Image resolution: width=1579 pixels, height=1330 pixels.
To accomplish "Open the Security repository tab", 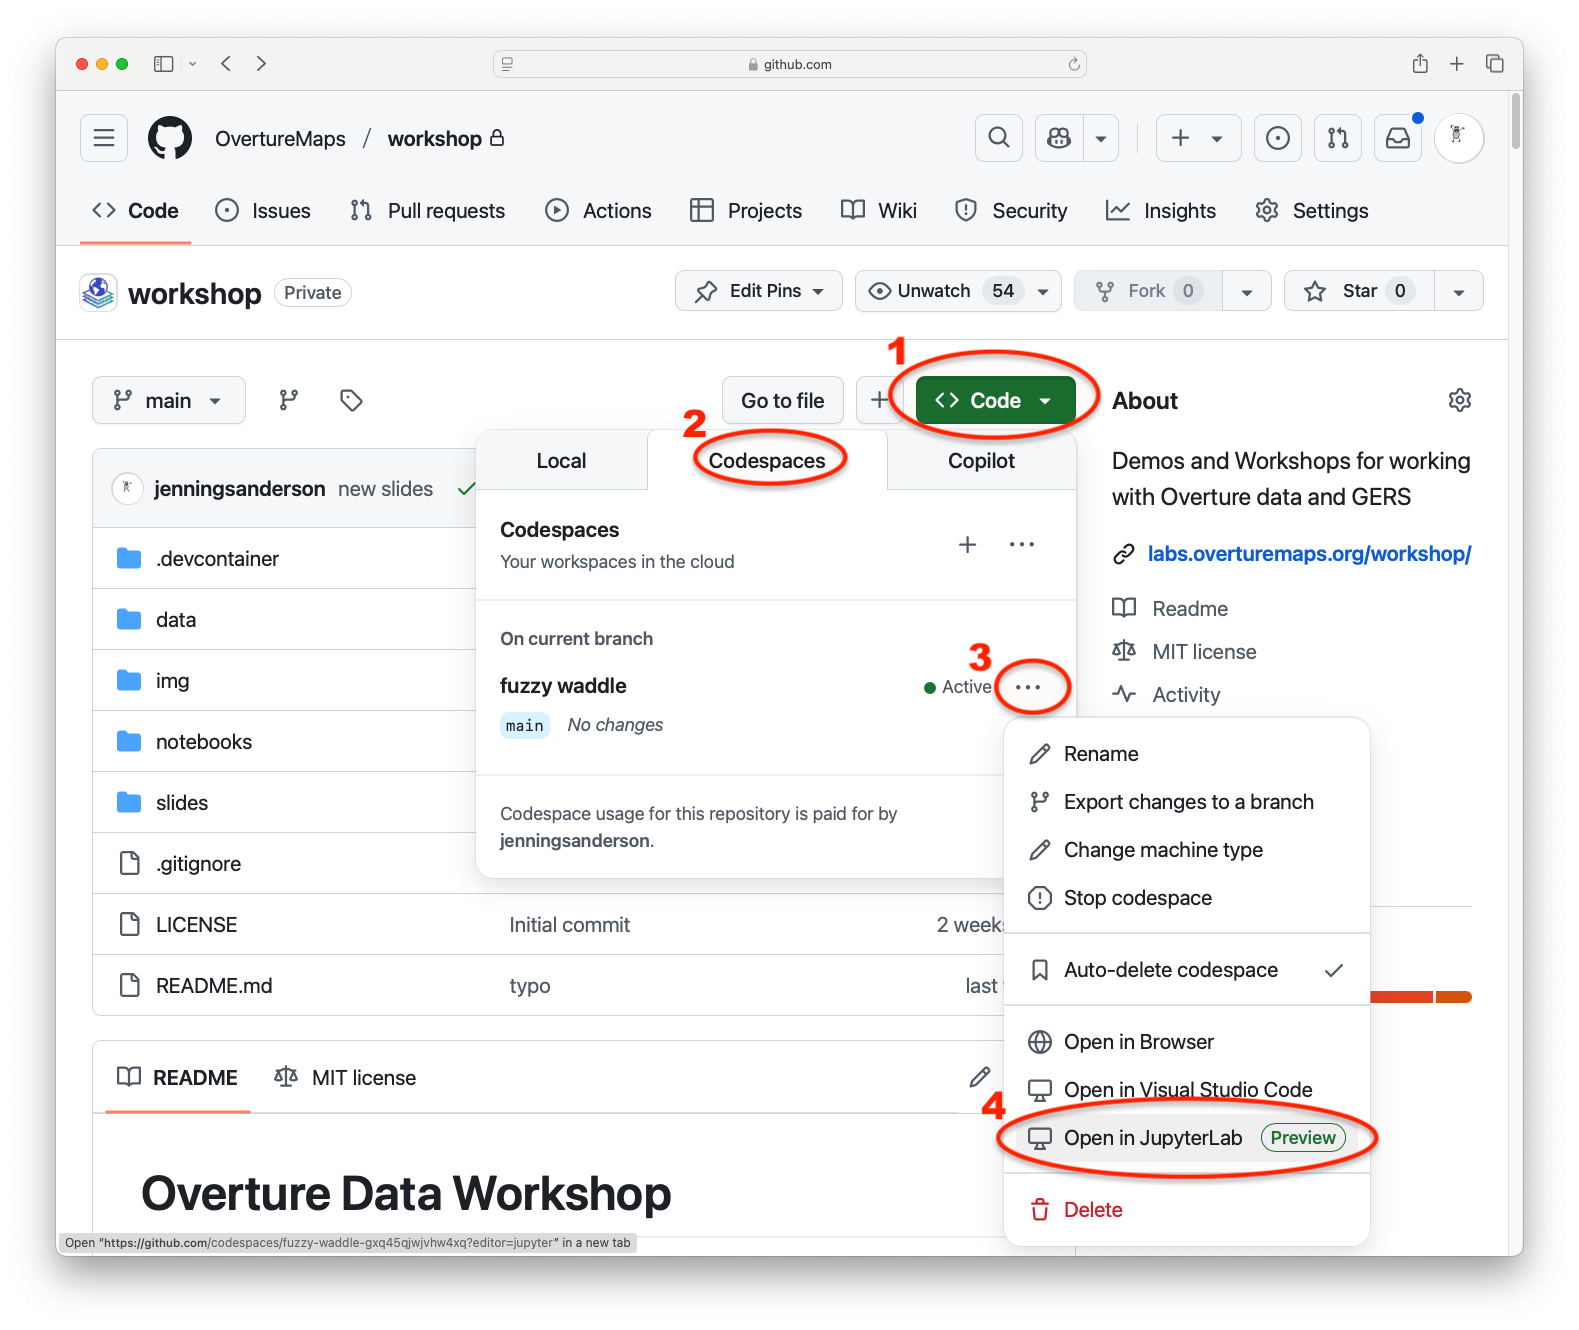I will pyautogui.click(x=1011, y=211).
